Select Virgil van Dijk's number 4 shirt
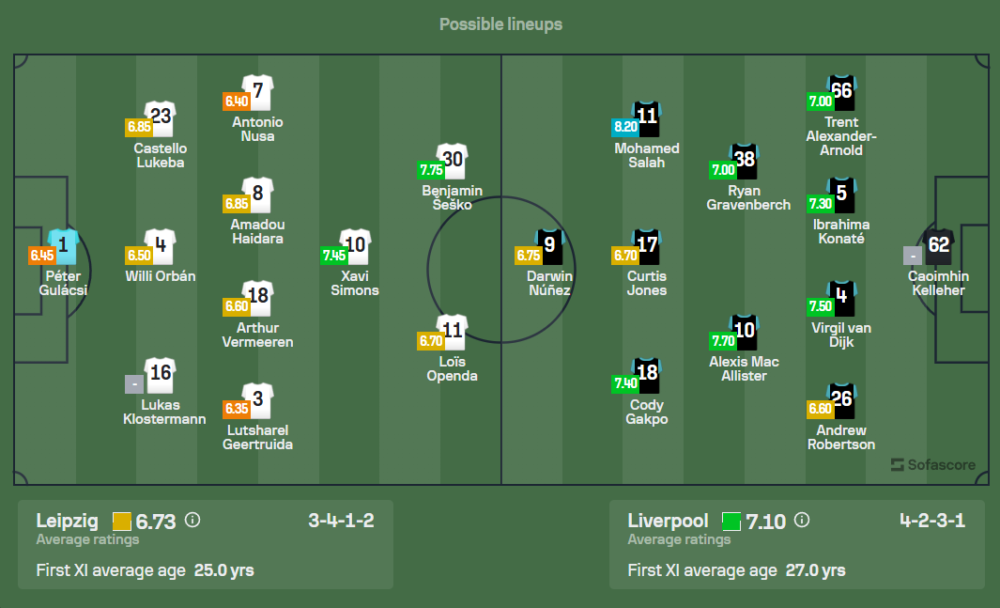 tap(842, 298)
